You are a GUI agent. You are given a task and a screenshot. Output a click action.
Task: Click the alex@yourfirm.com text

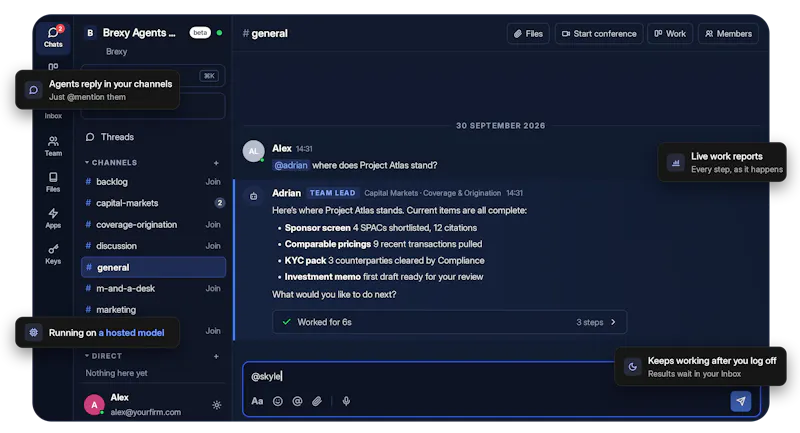145,412
